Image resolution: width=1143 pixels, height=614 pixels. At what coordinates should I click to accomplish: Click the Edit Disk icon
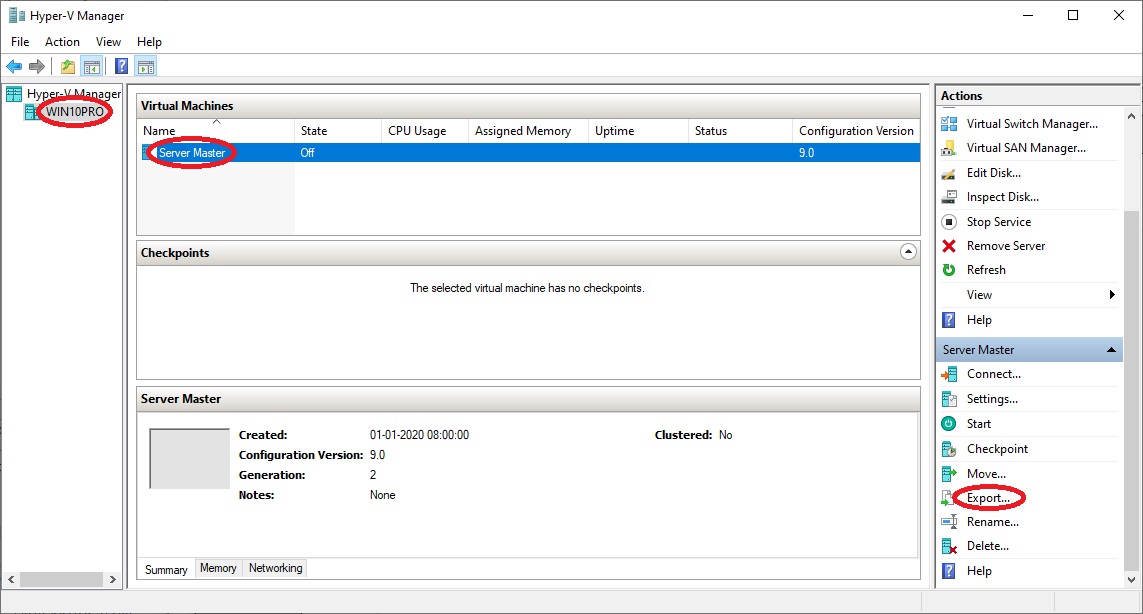click(949, 173)
